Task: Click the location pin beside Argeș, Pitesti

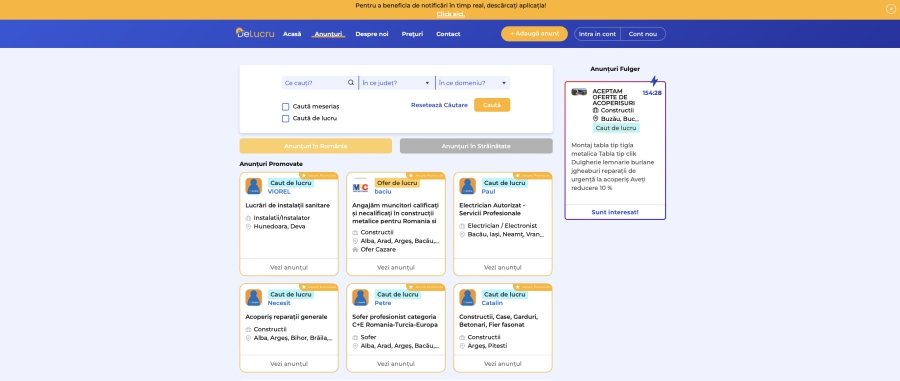Action: click(462, 346)
